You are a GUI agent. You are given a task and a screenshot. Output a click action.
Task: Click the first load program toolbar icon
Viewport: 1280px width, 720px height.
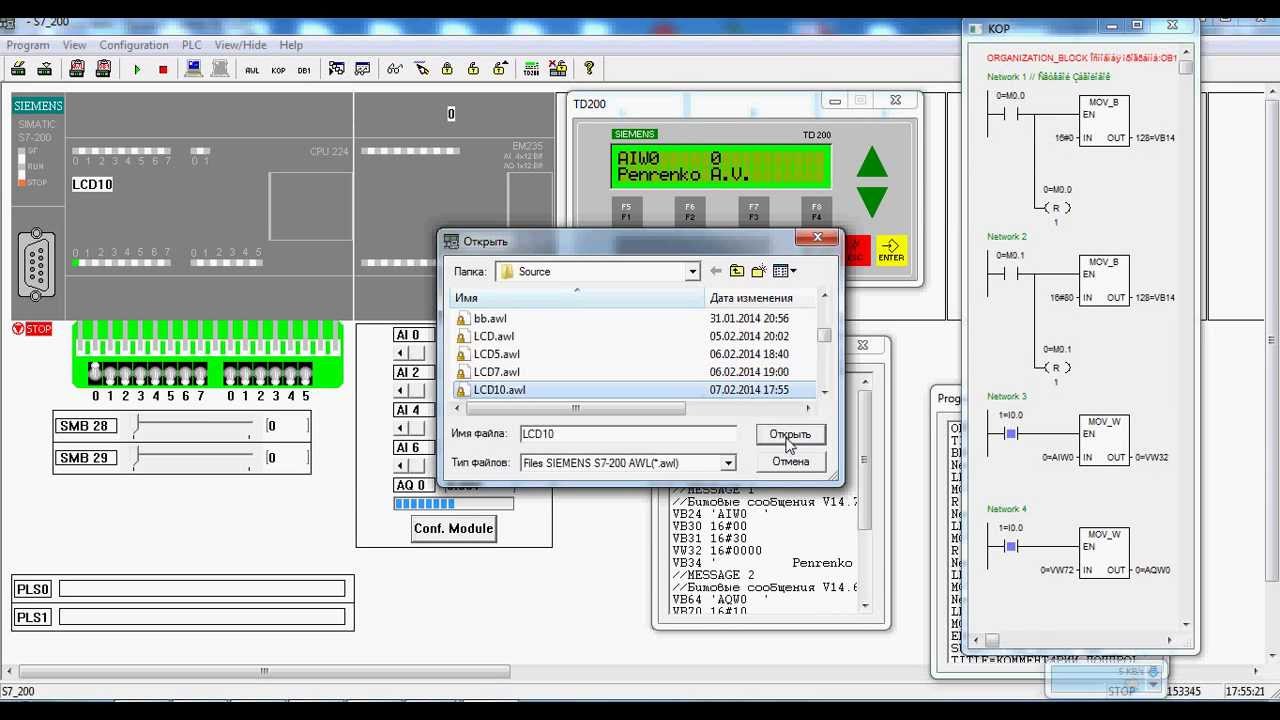(19, 69)
